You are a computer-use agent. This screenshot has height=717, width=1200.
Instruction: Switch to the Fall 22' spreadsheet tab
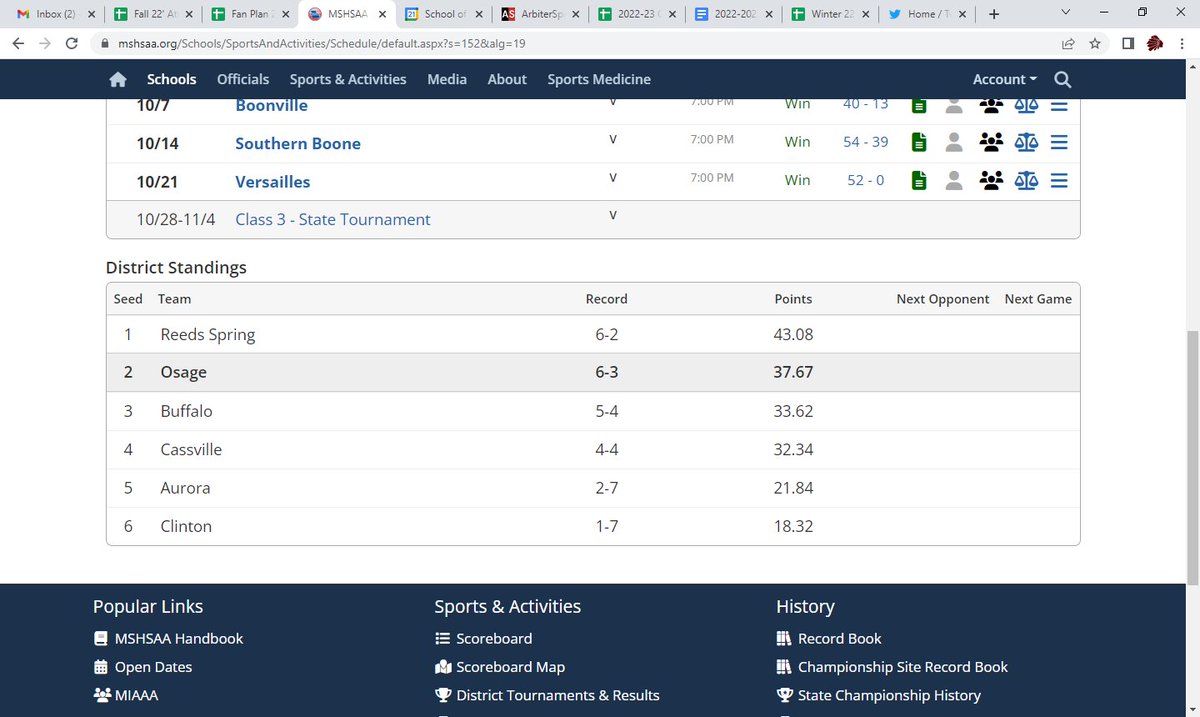[152, 15]
